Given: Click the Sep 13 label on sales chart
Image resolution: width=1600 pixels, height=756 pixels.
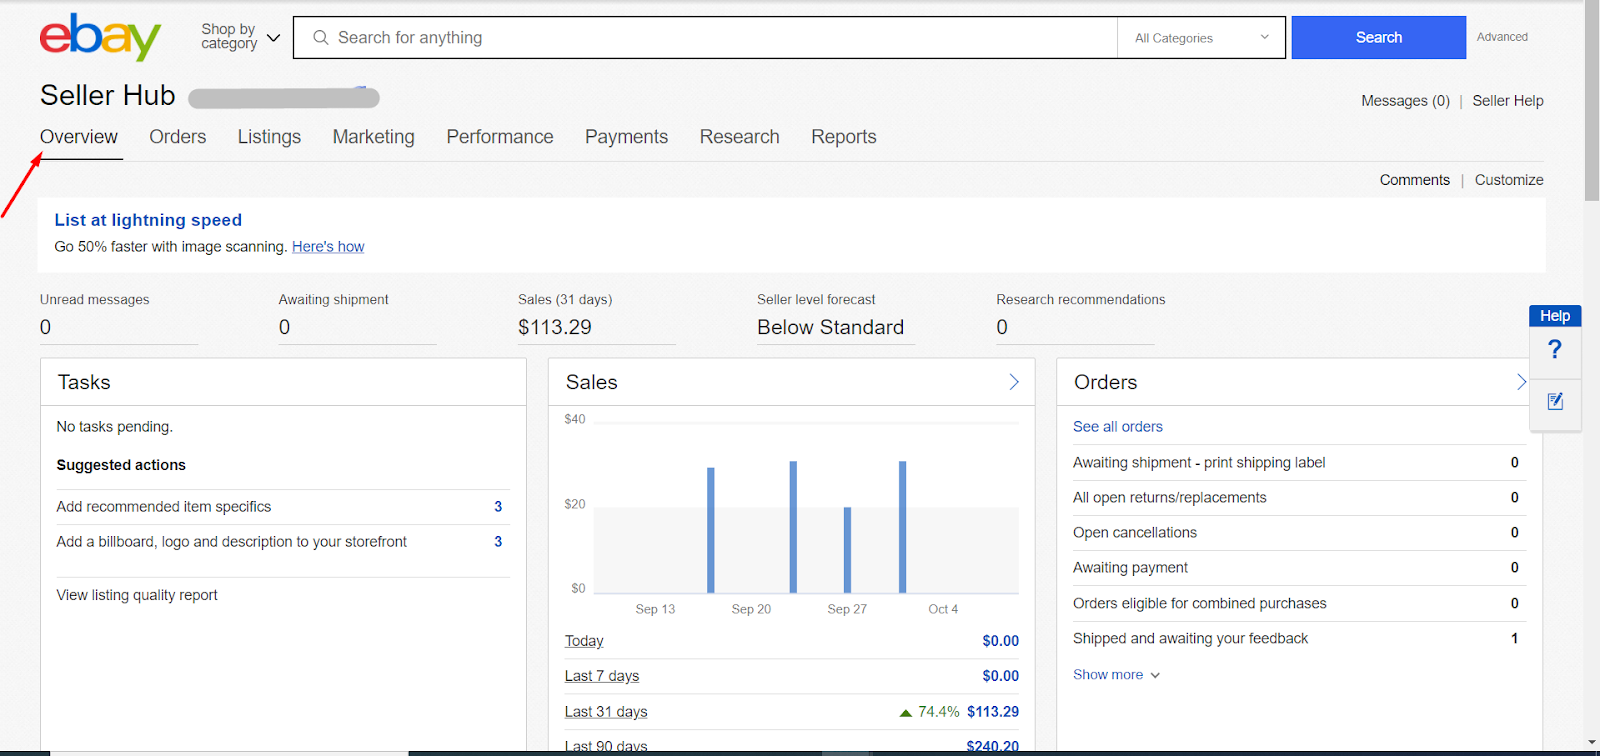Looking at the screenshot, I should tap(655, 609).
